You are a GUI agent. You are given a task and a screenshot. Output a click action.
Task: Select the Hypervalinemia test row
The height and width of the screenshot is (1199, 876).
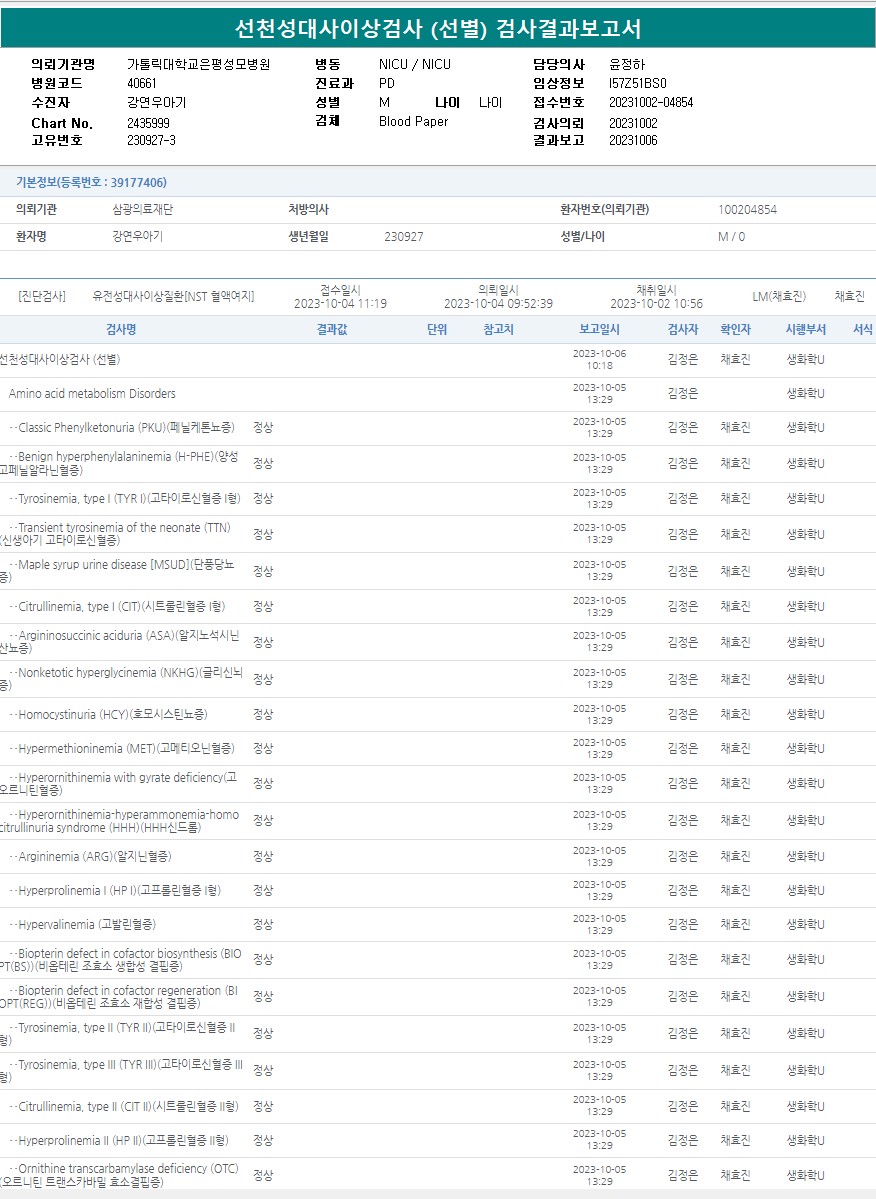[x=86, y=924]
